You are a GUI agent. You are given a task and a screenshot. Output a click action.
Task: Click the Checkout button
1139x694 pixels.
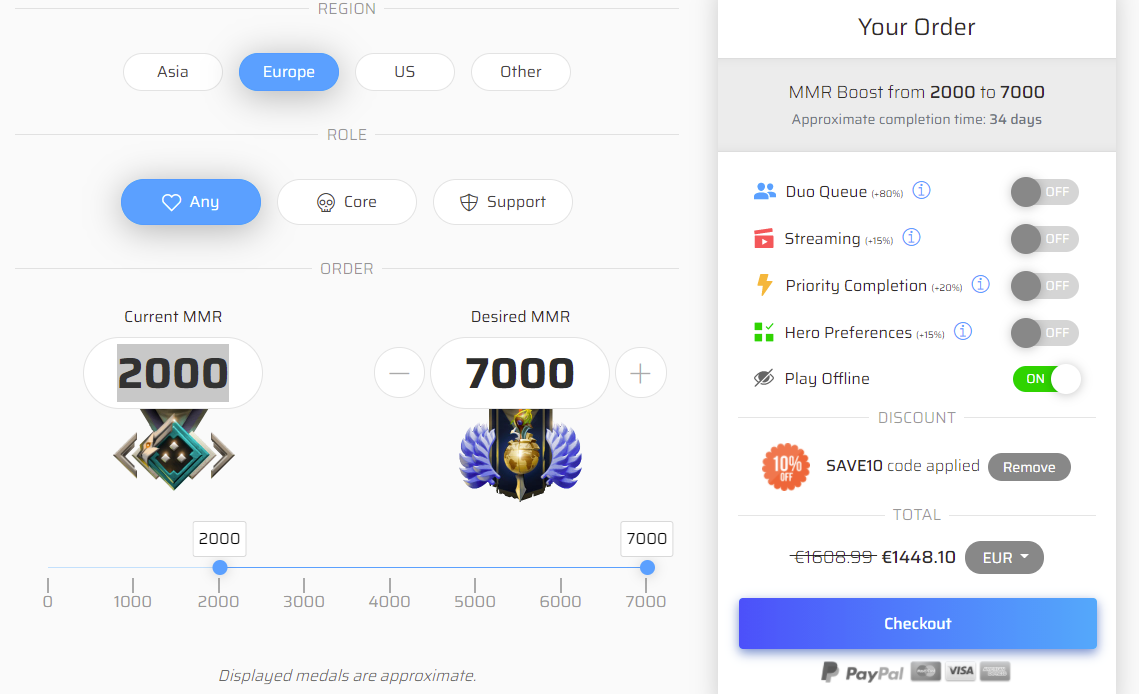coord(917,624)
